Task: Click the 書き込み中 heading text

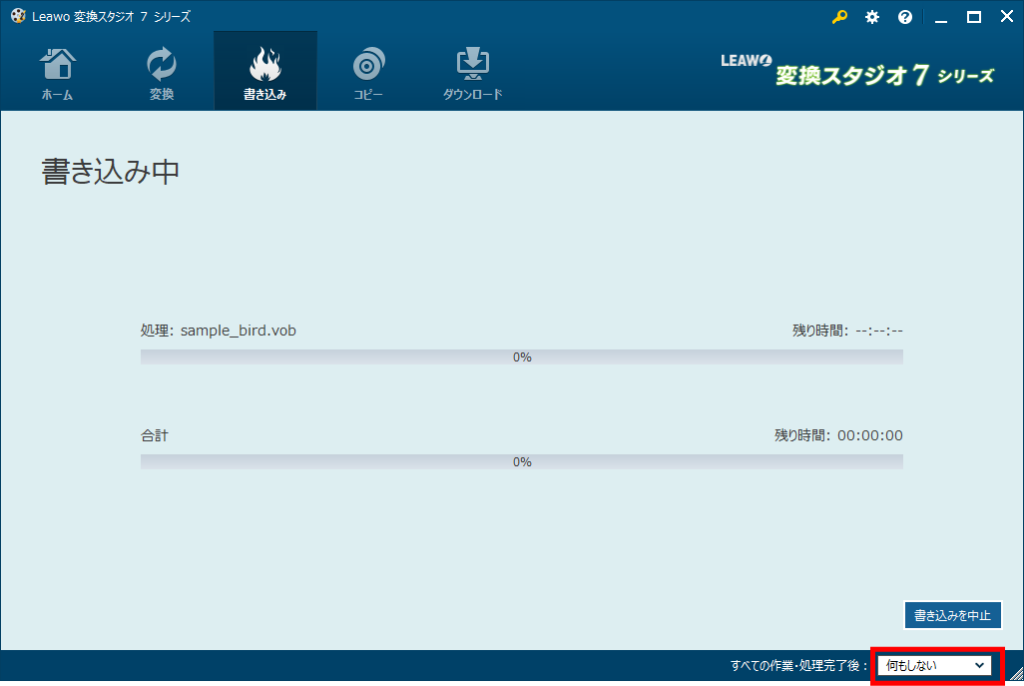Action: 111,171
